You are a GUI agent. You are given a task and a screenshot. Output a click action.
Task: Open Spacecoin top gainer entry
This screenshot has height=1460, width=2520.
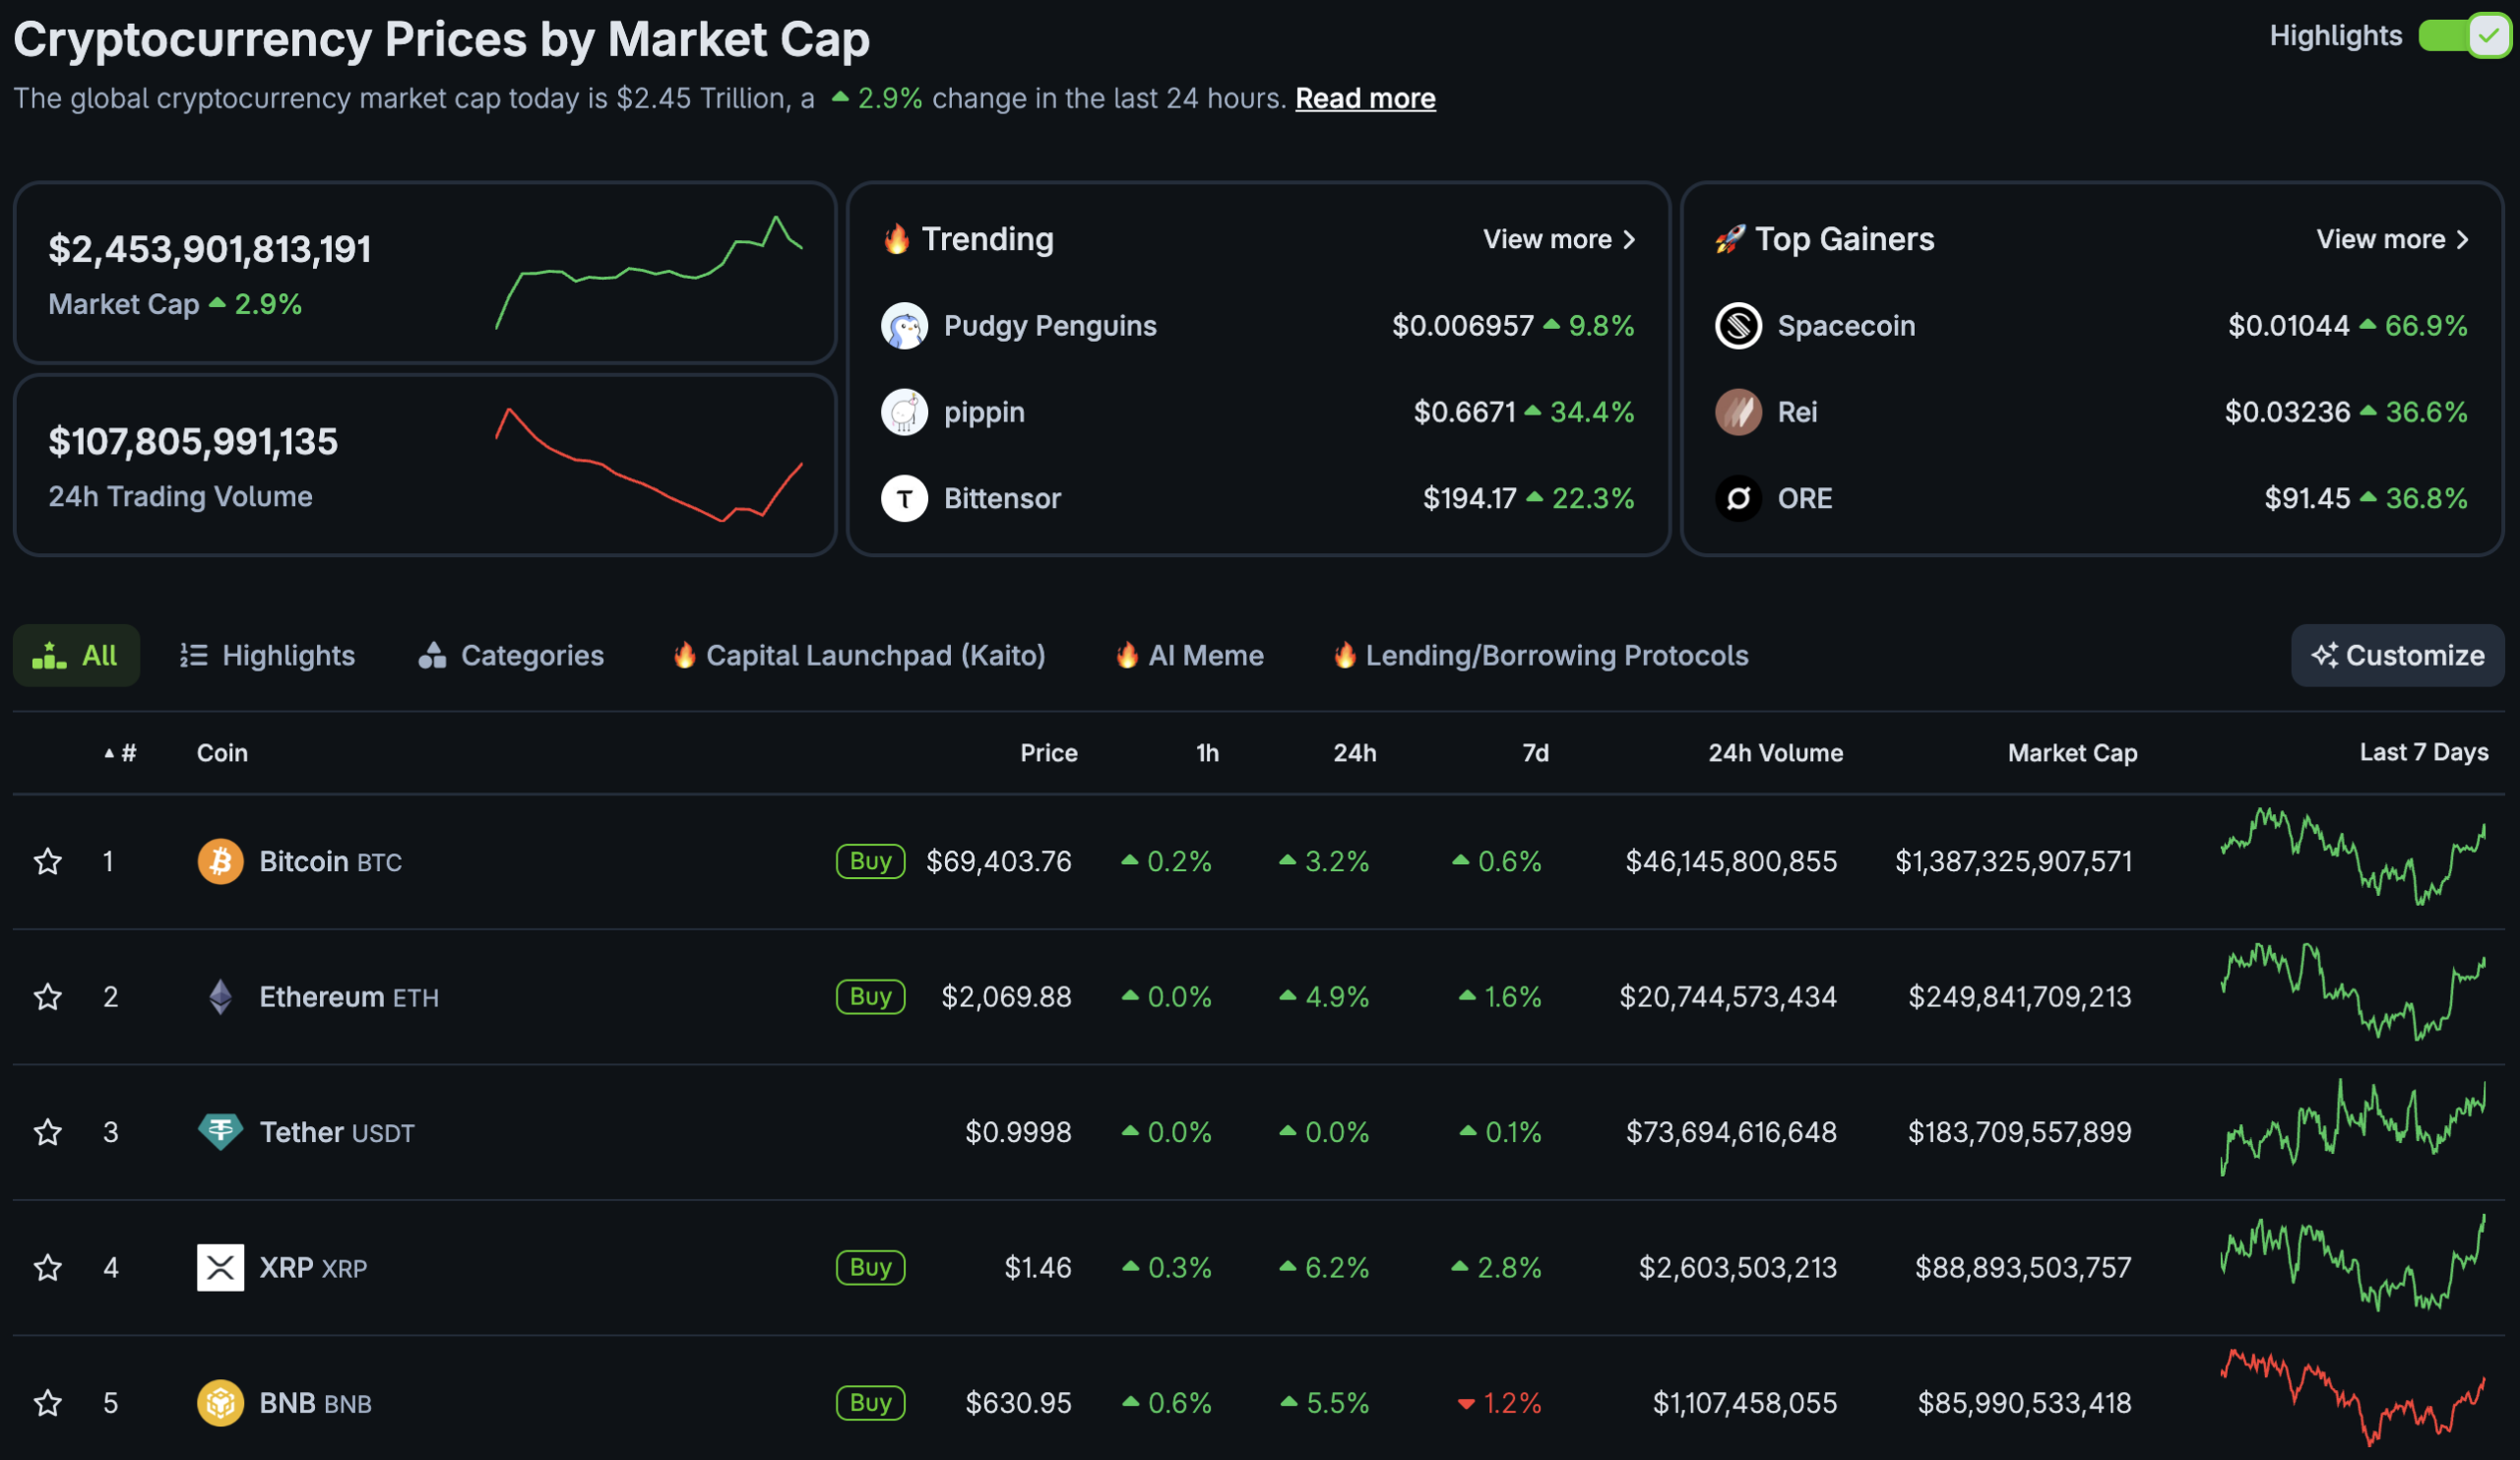(2091, 326)
